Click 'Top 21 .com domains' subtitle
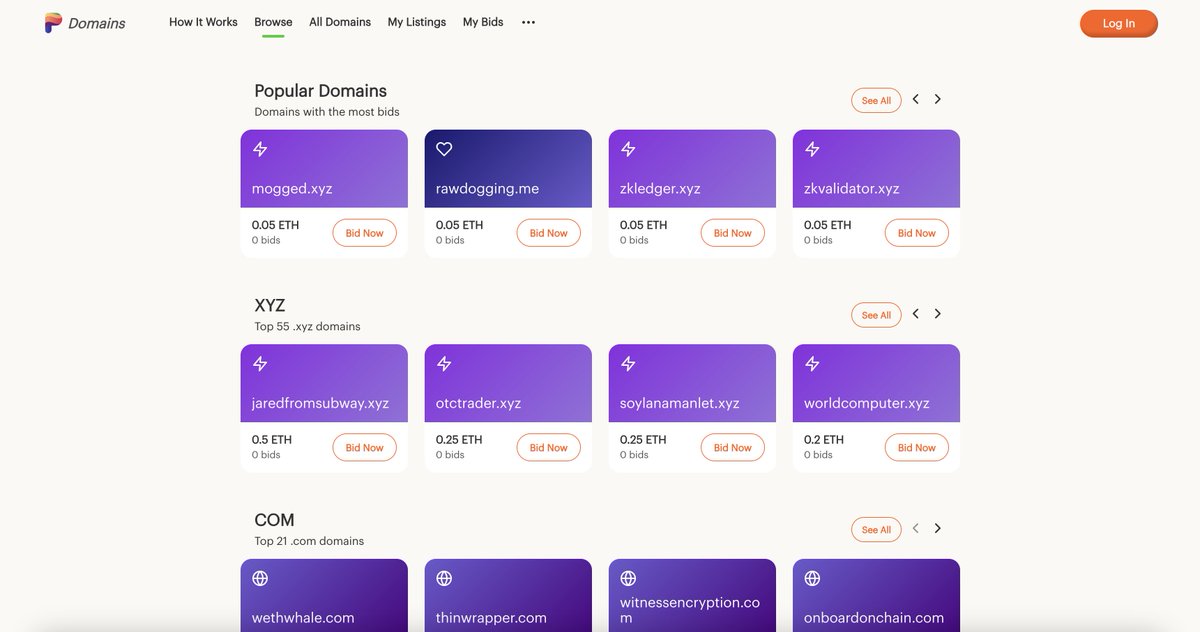The image size is (1200, 632). click(x=309, y=541)
